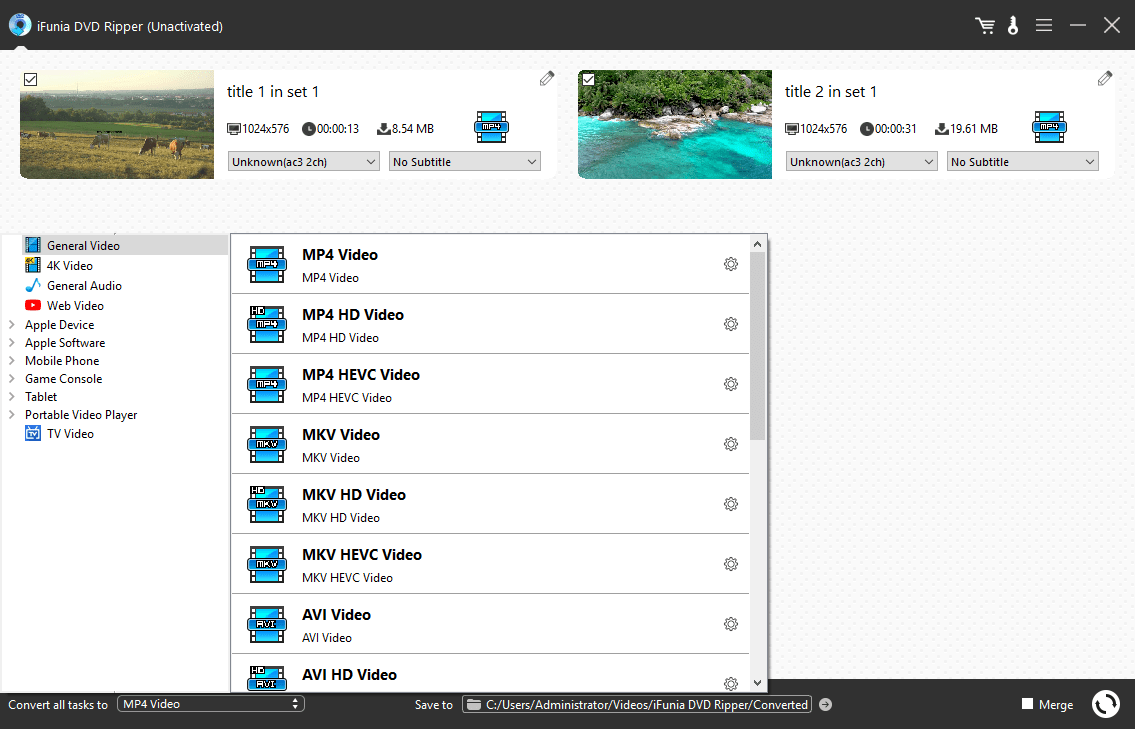1135x729 pixels.
Task: Click the format list scroll down arrow
Action: pyautogui.click(x=757, y=683)
